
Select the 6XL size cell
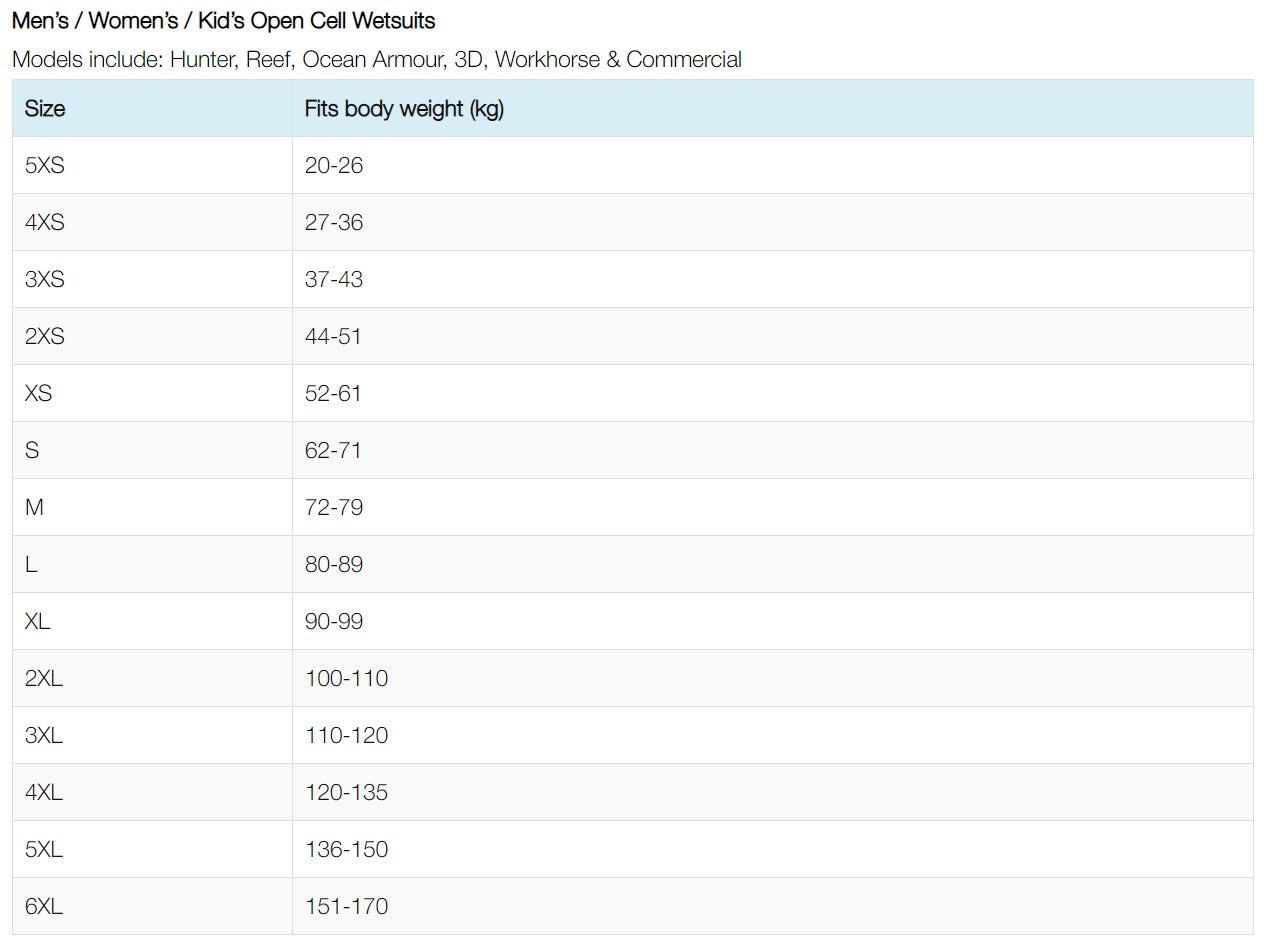point(44,907)
